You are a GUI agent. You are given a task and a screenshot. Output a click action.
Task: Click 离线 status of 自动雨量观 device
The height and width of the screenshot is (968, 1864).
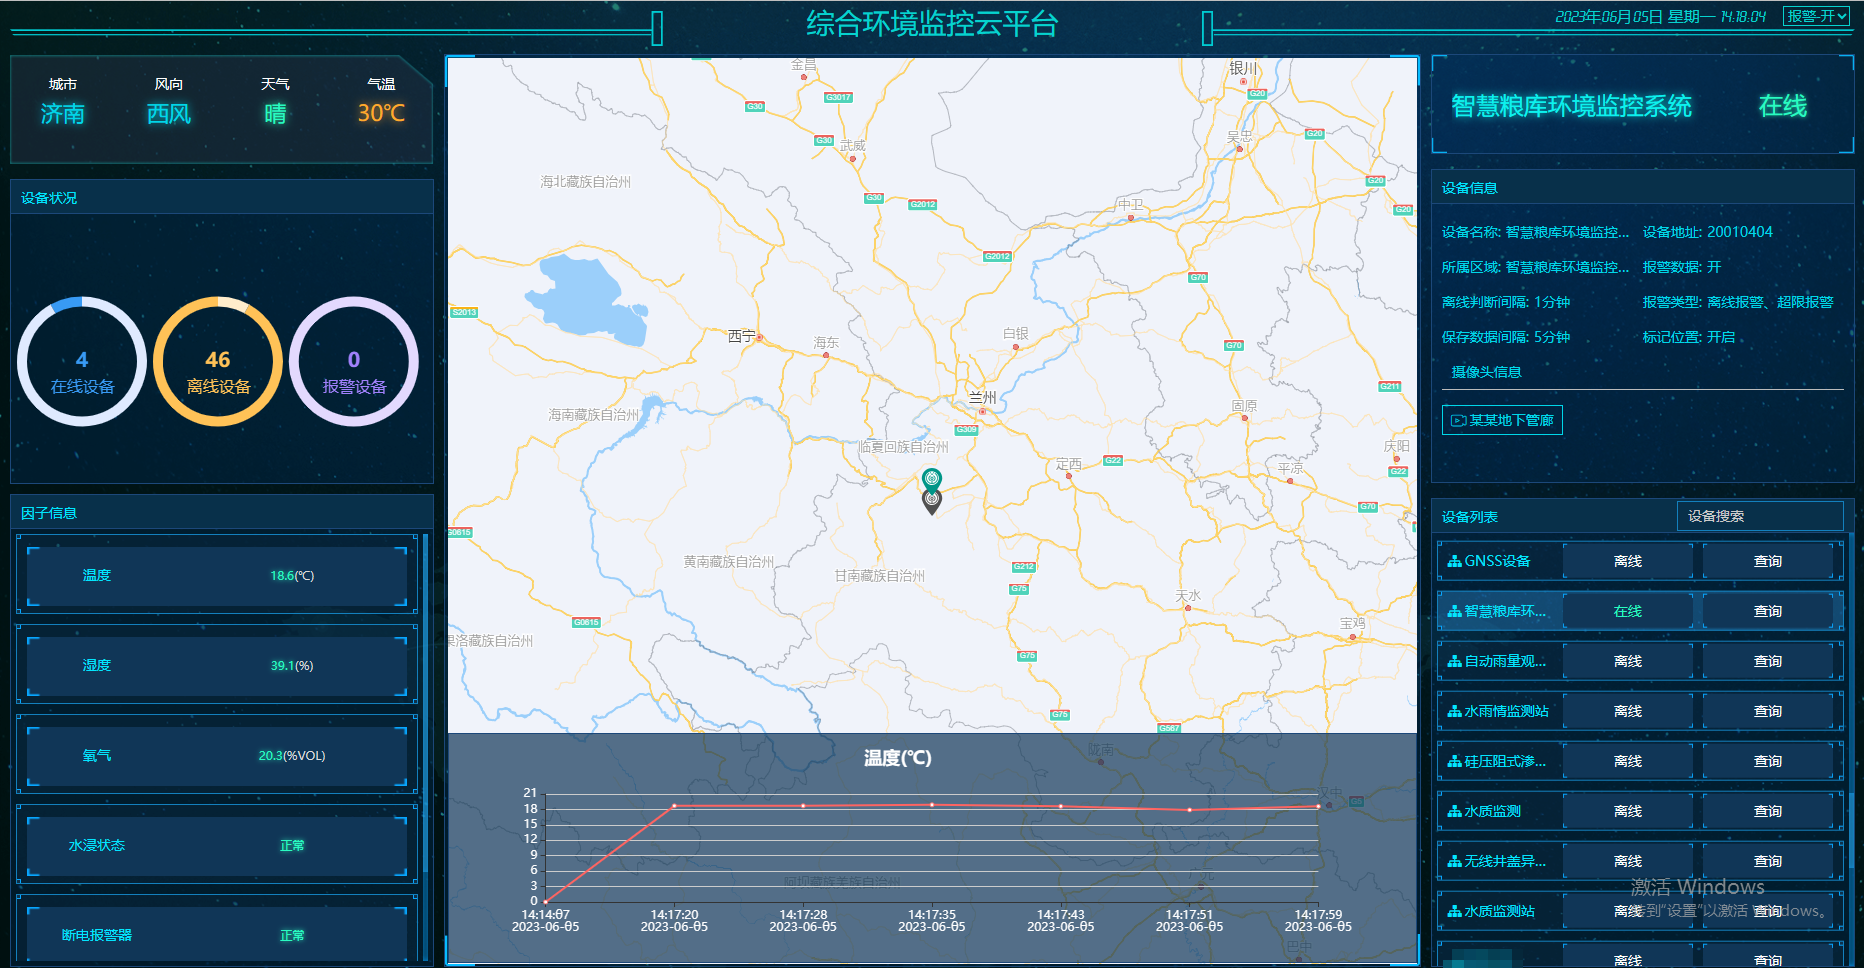tap(1628, 661)
